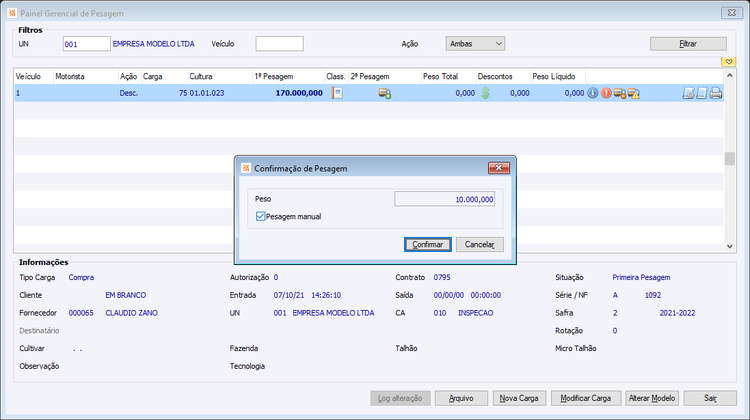Screen dimensions: 750x420
Task: Click the red exclamation alert icon
Action: [606, 93]
